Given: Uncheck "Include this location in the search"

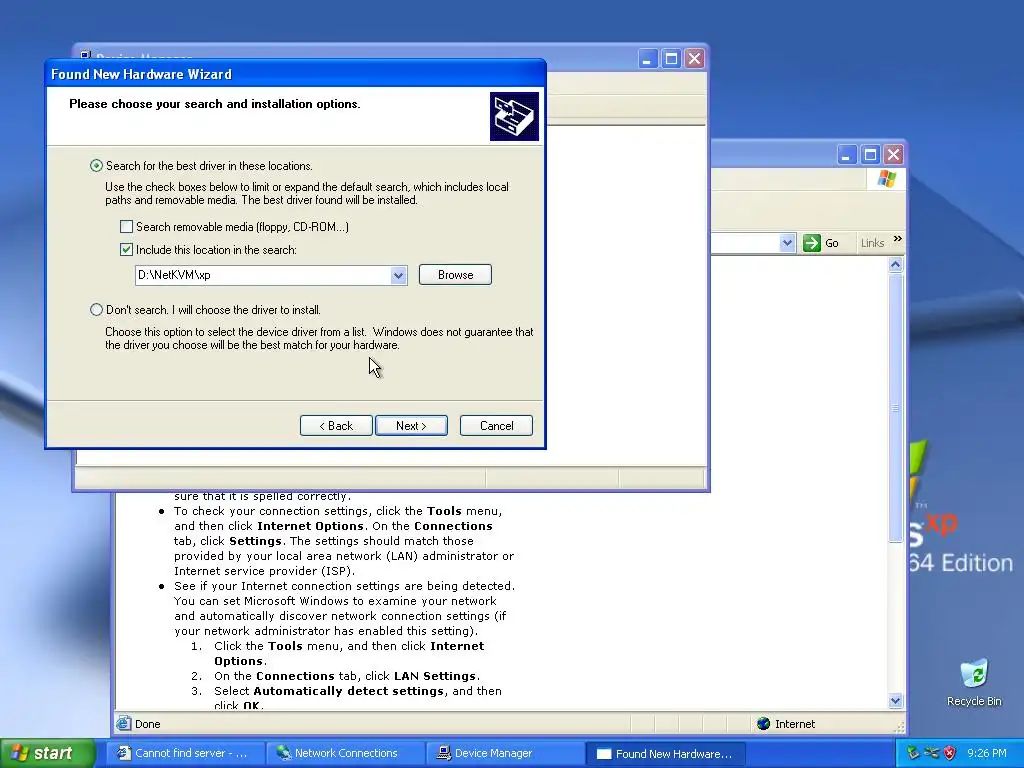Looking at the screenshot, I should tap(126, 249).
